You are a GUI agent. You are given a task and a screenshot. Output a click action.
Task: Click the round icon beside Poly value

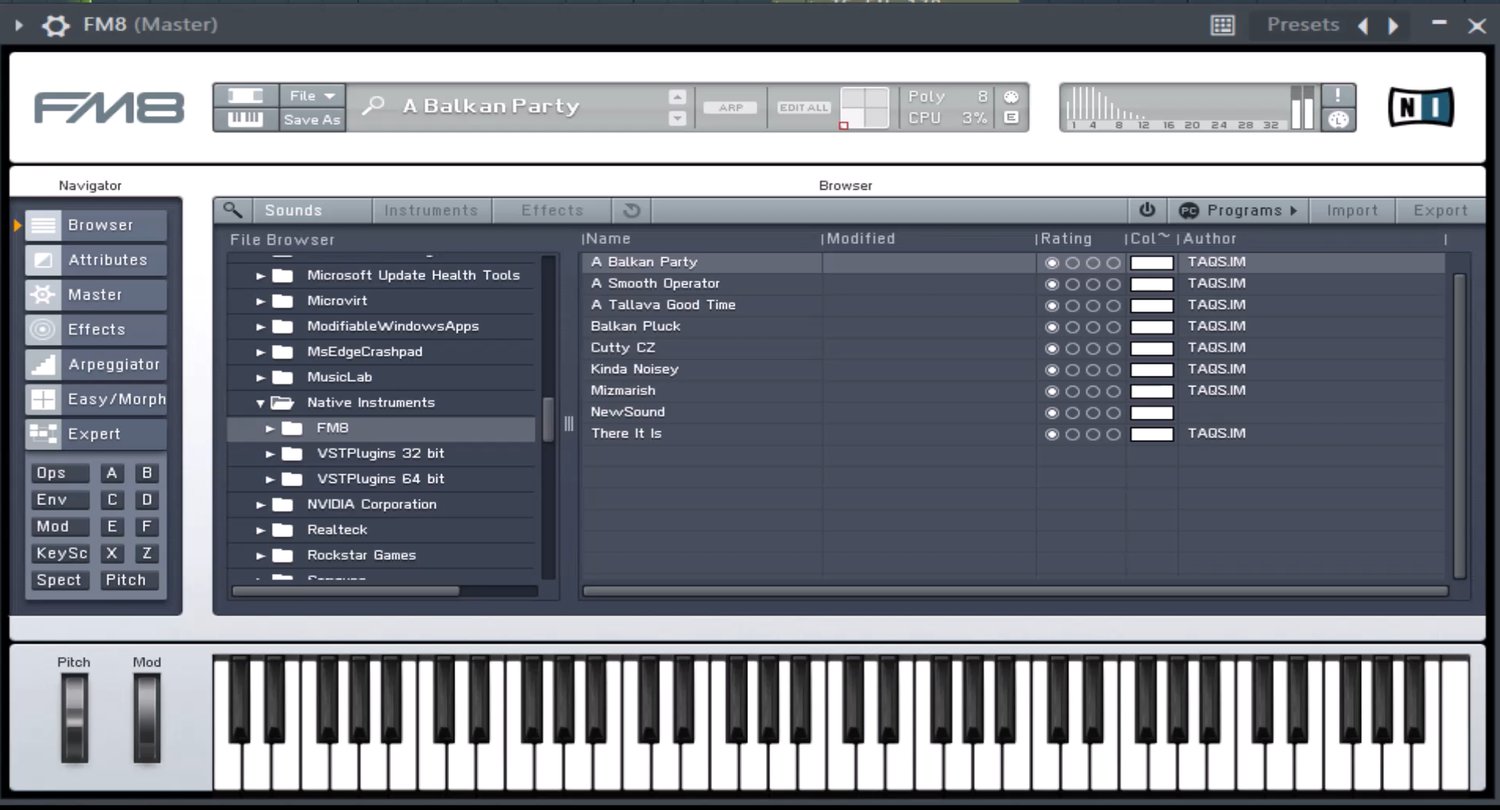coord(1011,97)
